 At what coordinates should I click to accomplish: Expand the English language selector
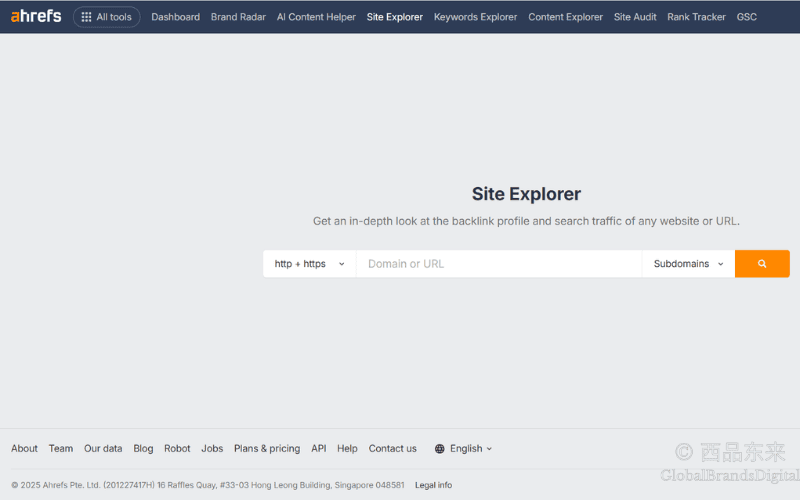(x=463, y=448)
